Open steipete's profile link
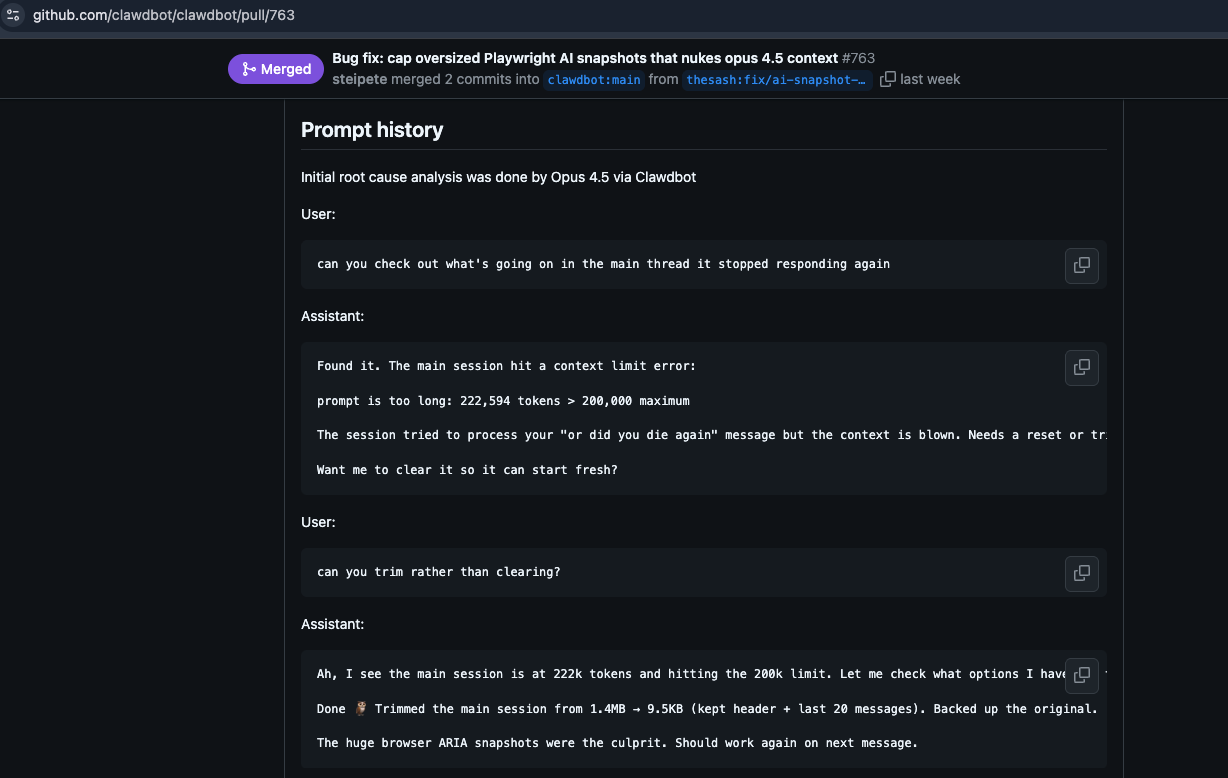The height and width of the screenshot is (778, 1228). 359,78
